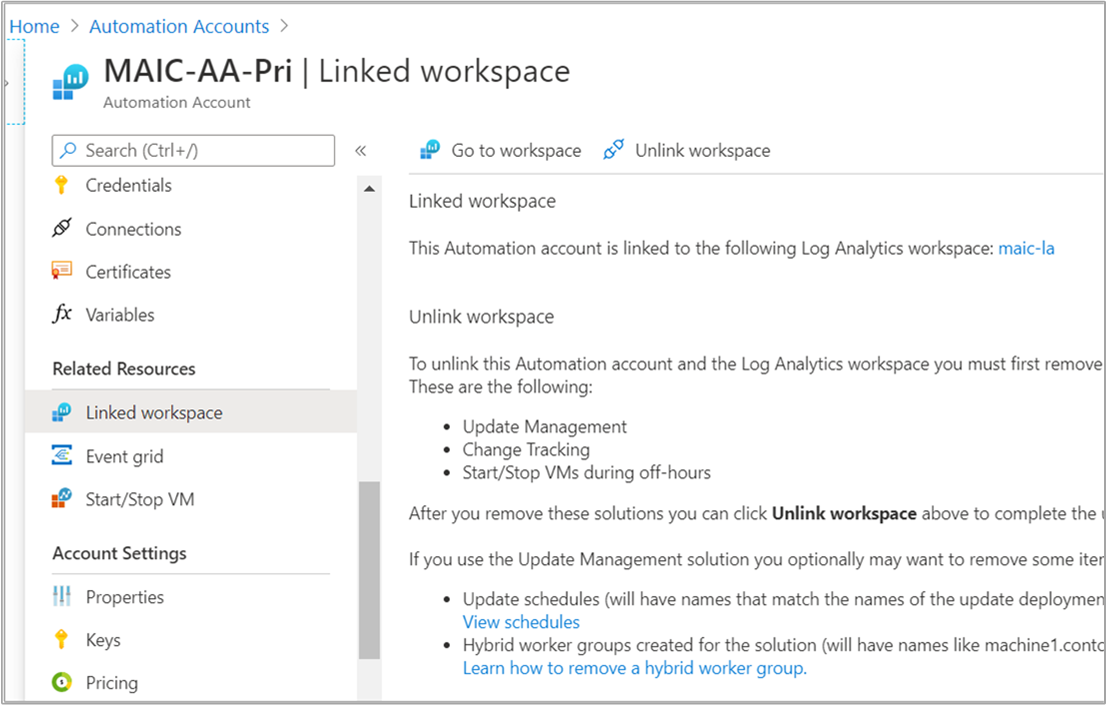Click the View schedules link

pos(520,621)
